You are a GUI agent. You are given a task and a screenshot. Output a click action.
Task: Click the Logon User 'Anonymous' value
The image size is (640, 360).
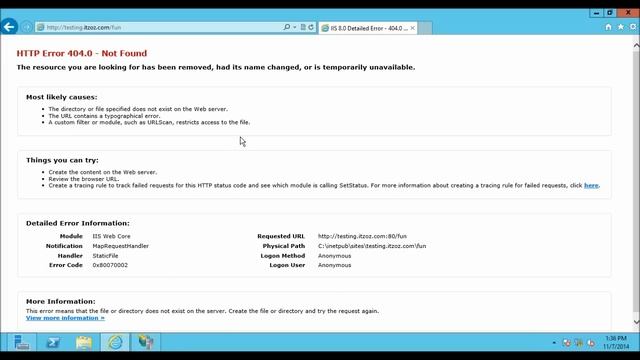334,265
